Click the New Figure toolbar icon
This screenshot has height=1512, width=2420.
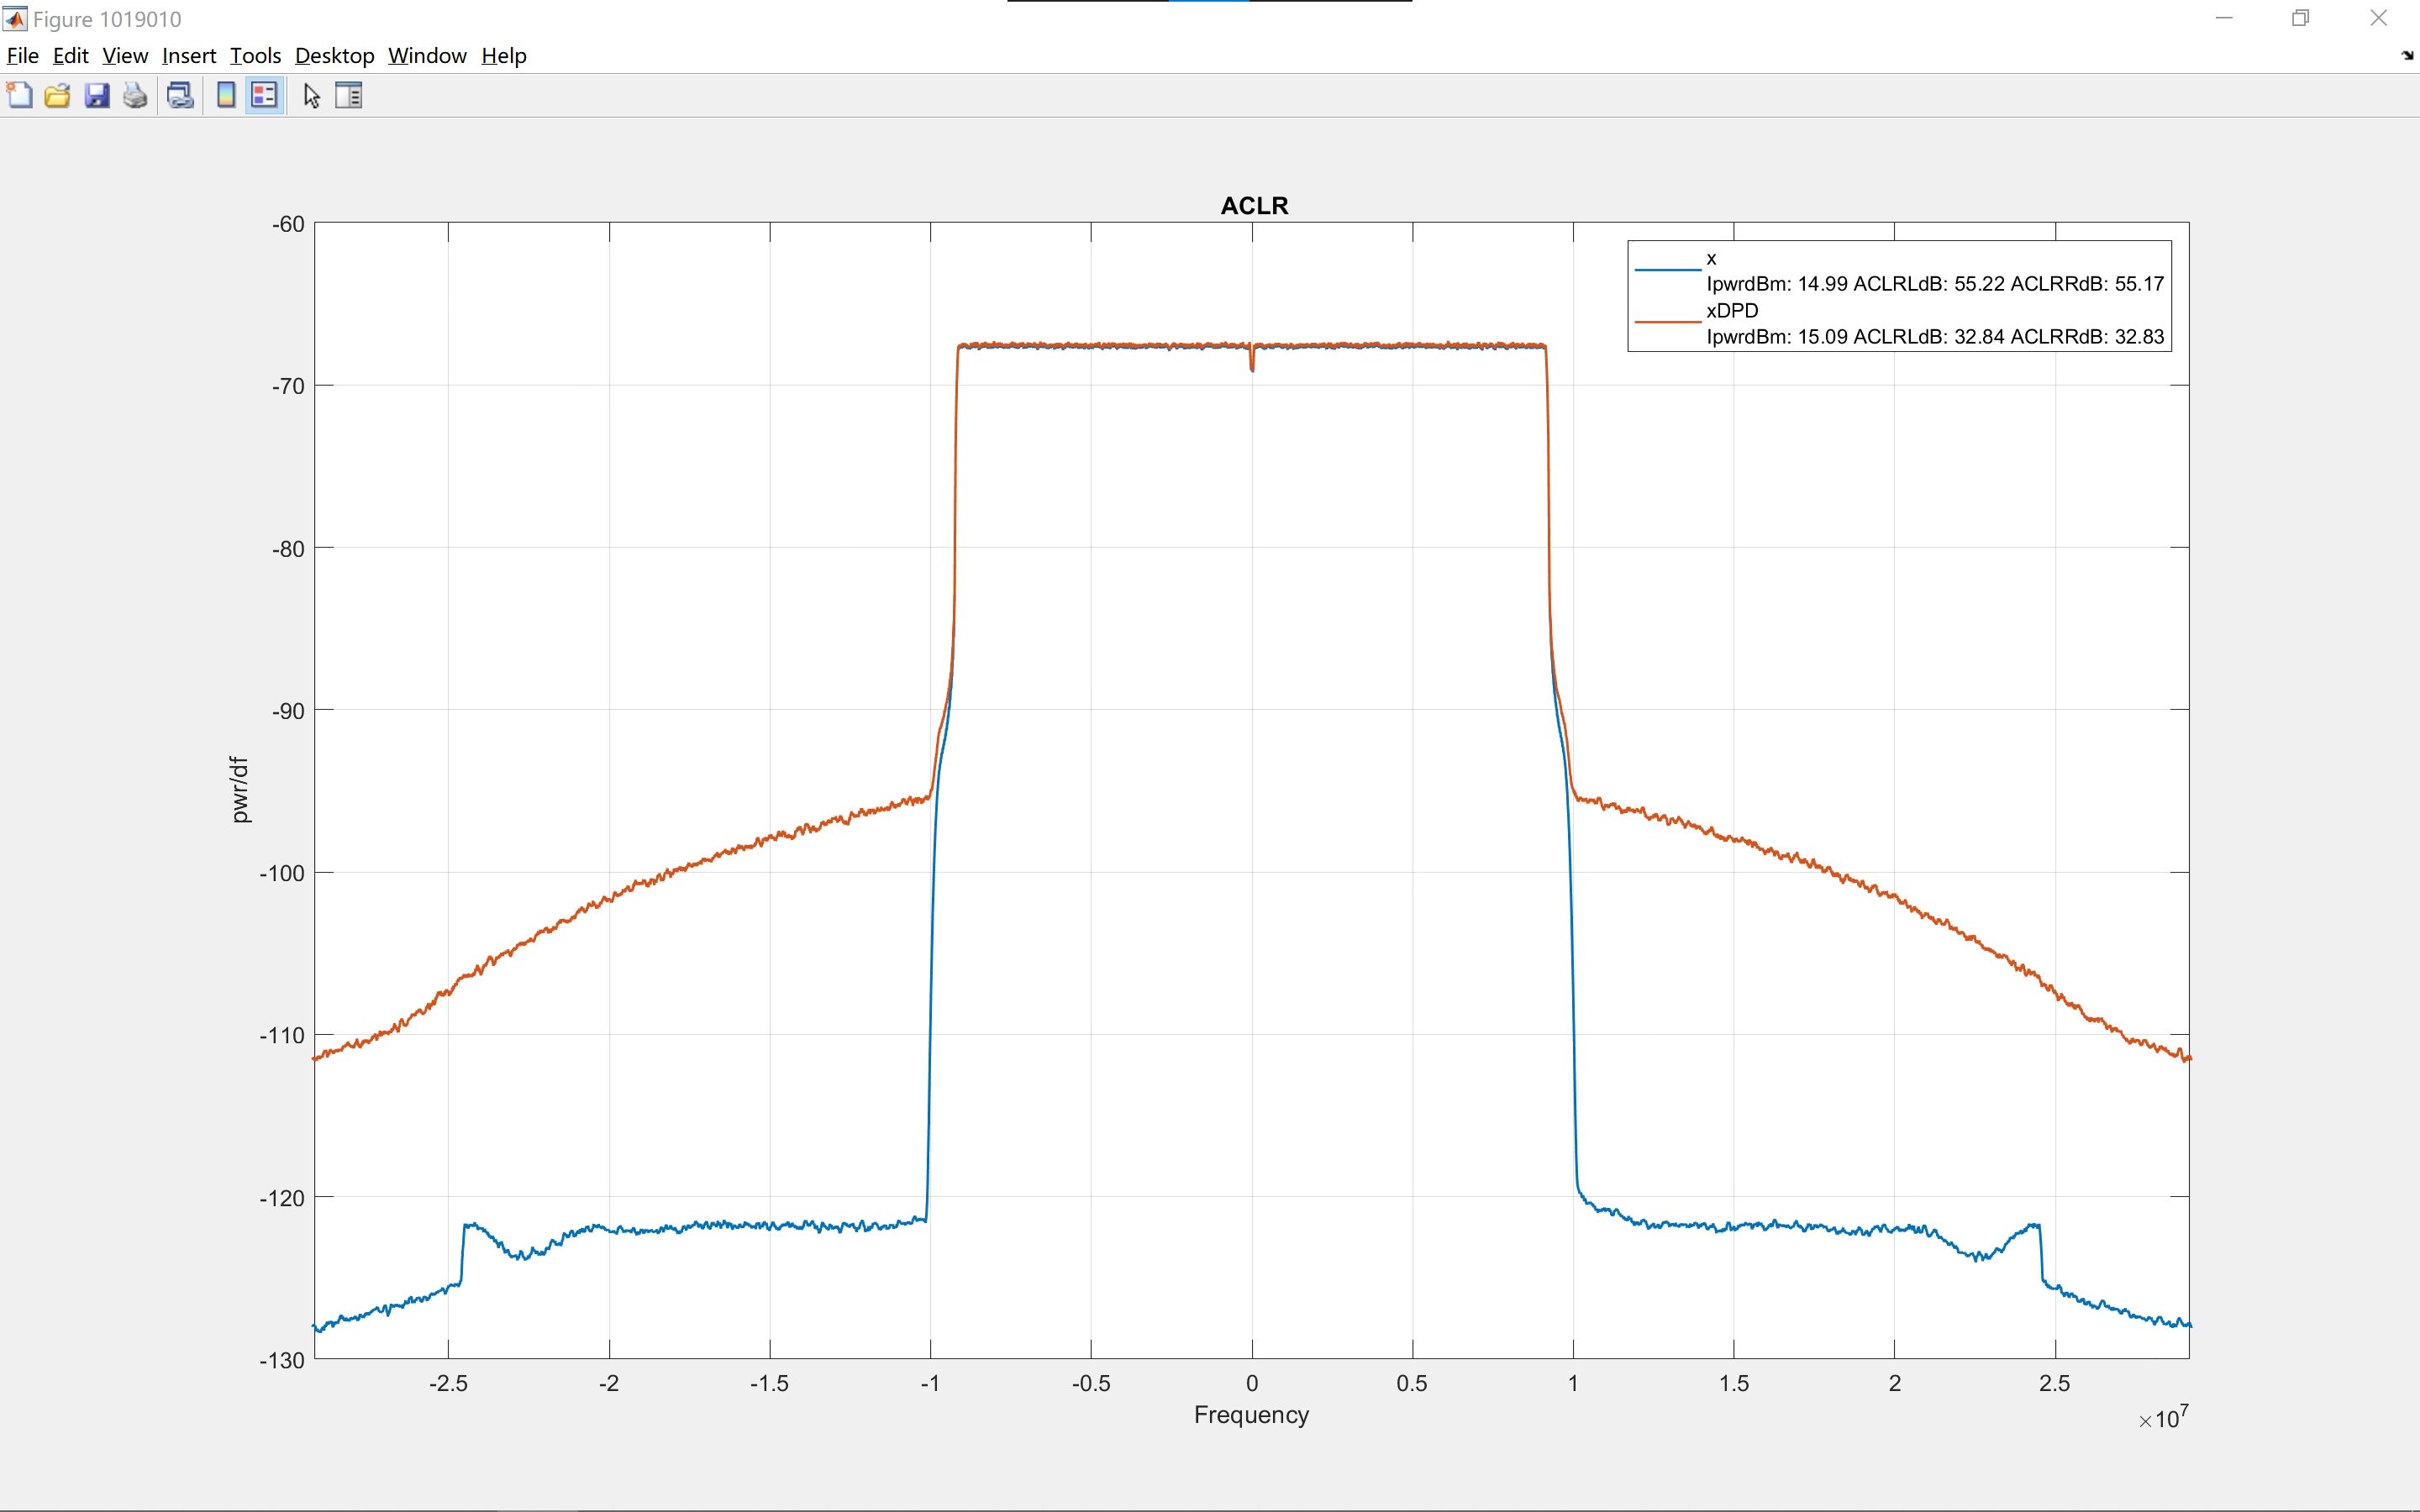pyautogui.click(x=19, y=96)
